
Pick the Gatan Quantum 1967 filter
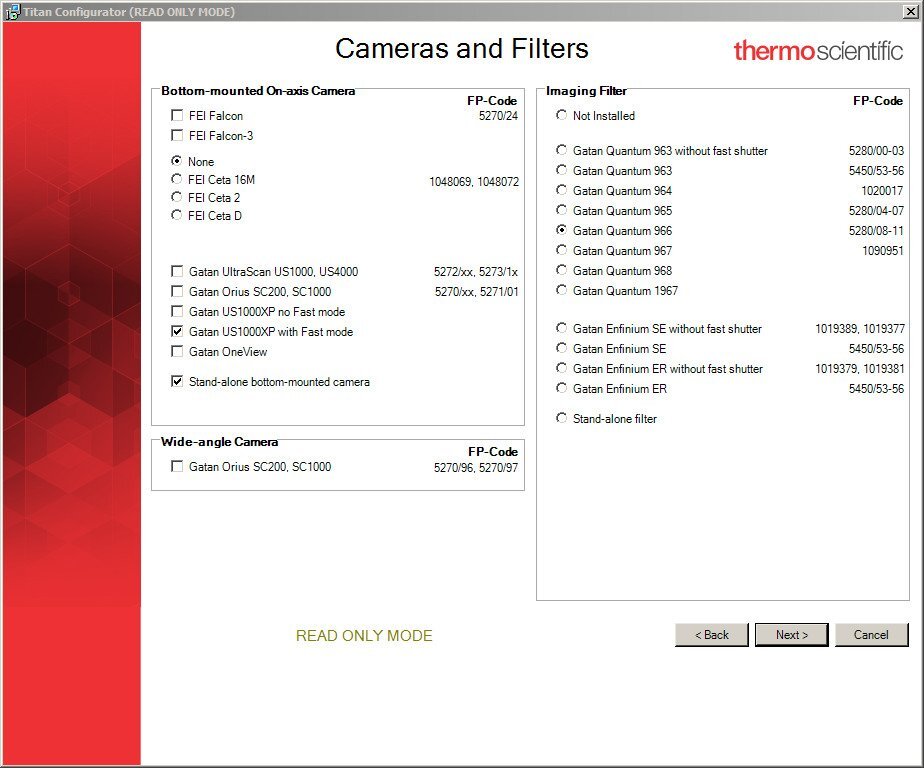561,290
